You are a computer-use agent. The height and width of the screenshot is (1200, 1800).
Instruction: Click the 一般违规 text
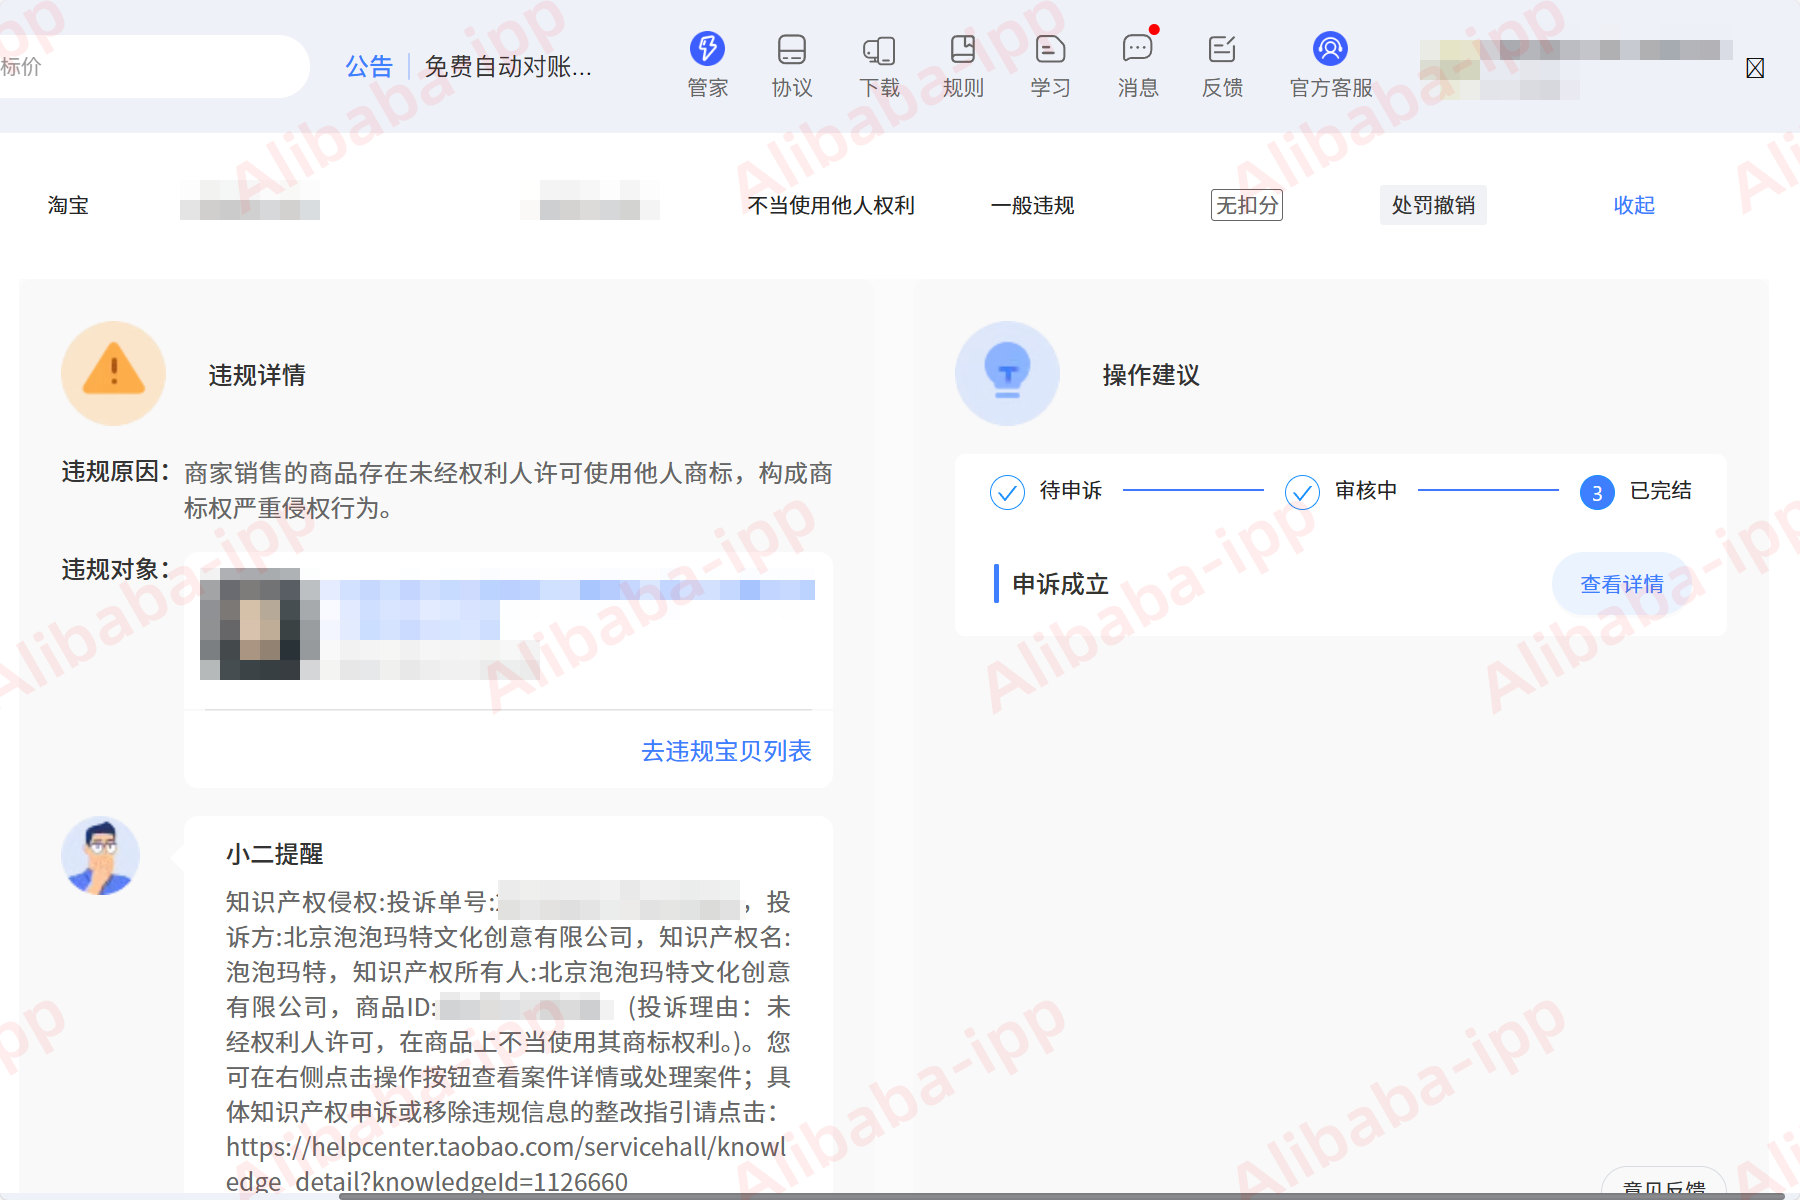point(1032,205)
